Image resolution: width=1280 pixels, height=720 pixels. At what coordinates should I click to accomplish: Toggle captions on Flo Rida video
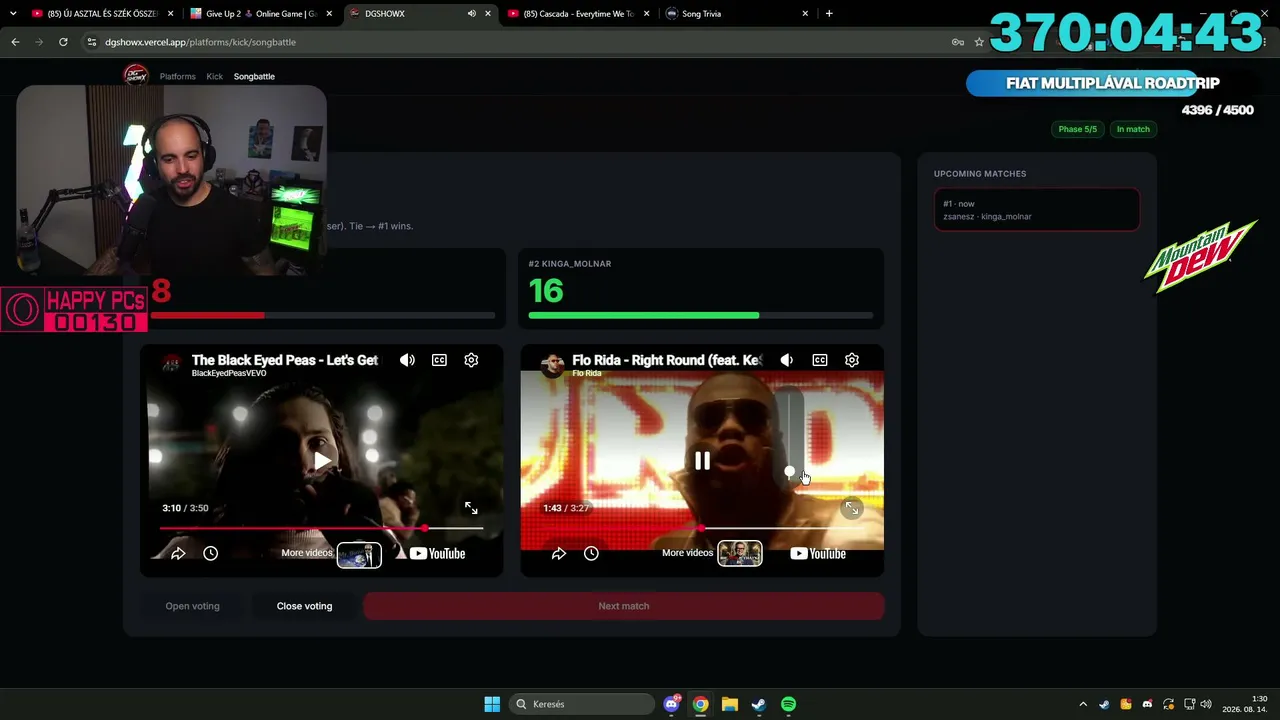(x=820, y=360)
